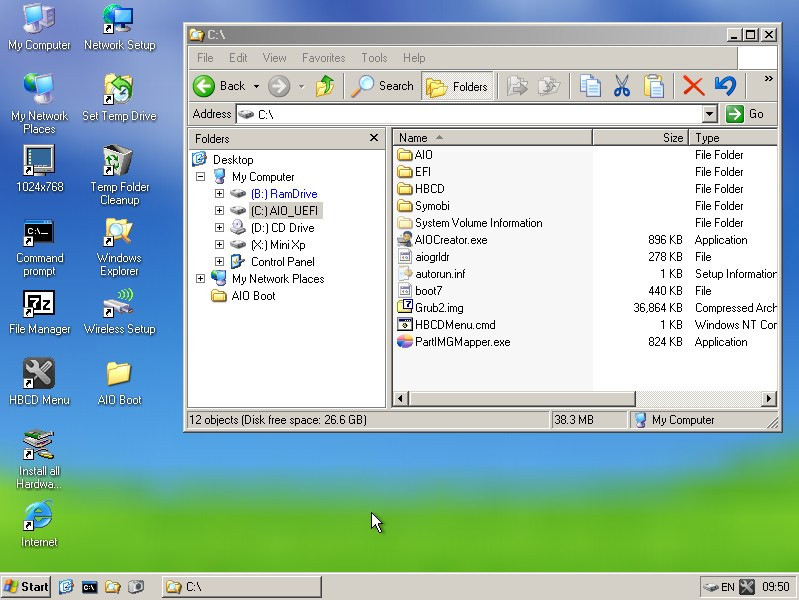
Task: Show desktop from quick launch icon
Action: point(66,587)
